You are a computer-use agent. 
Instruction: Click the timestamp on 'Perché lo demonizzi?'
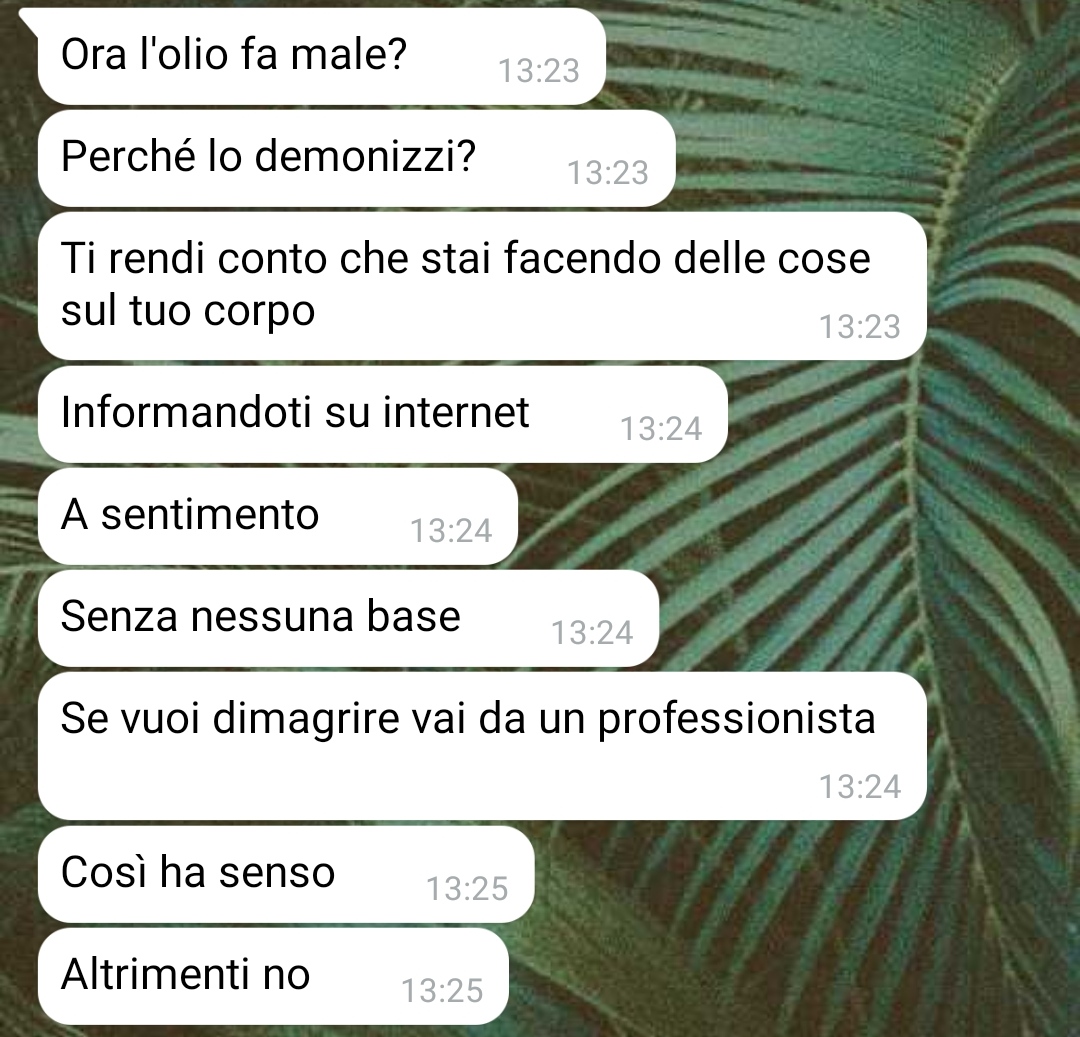608,173
